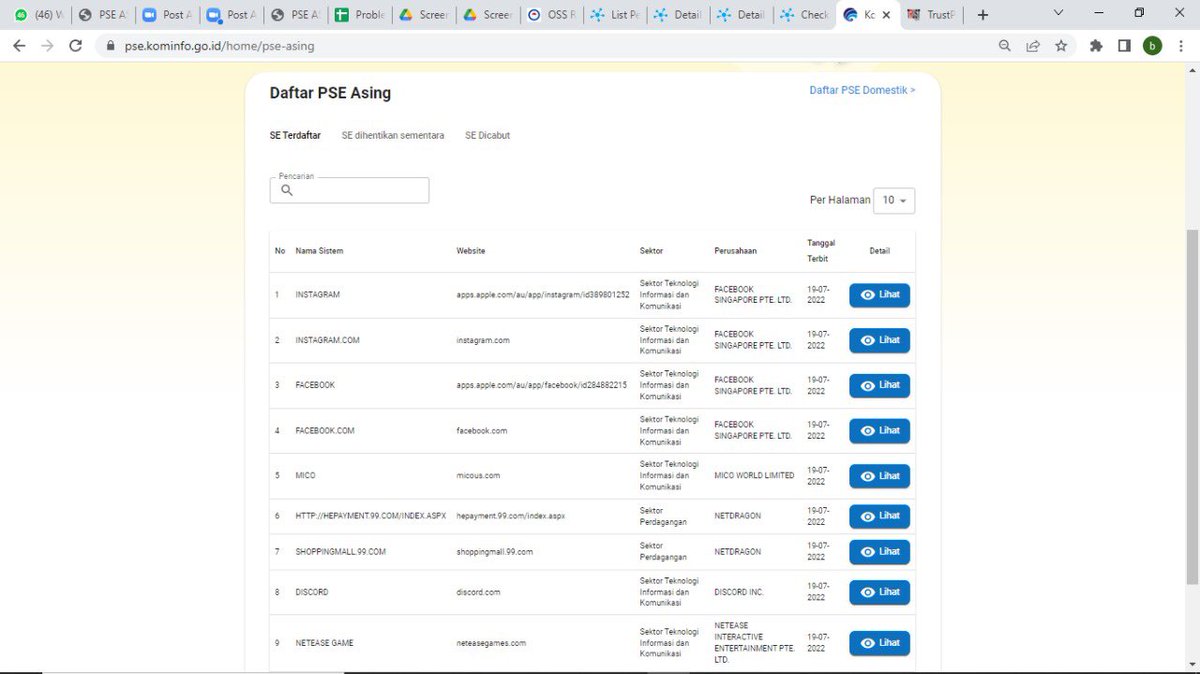The width and height of the screenshot is (1200, 674).
Task: Focus the Pencarian search field
Action: click(349, 190)
